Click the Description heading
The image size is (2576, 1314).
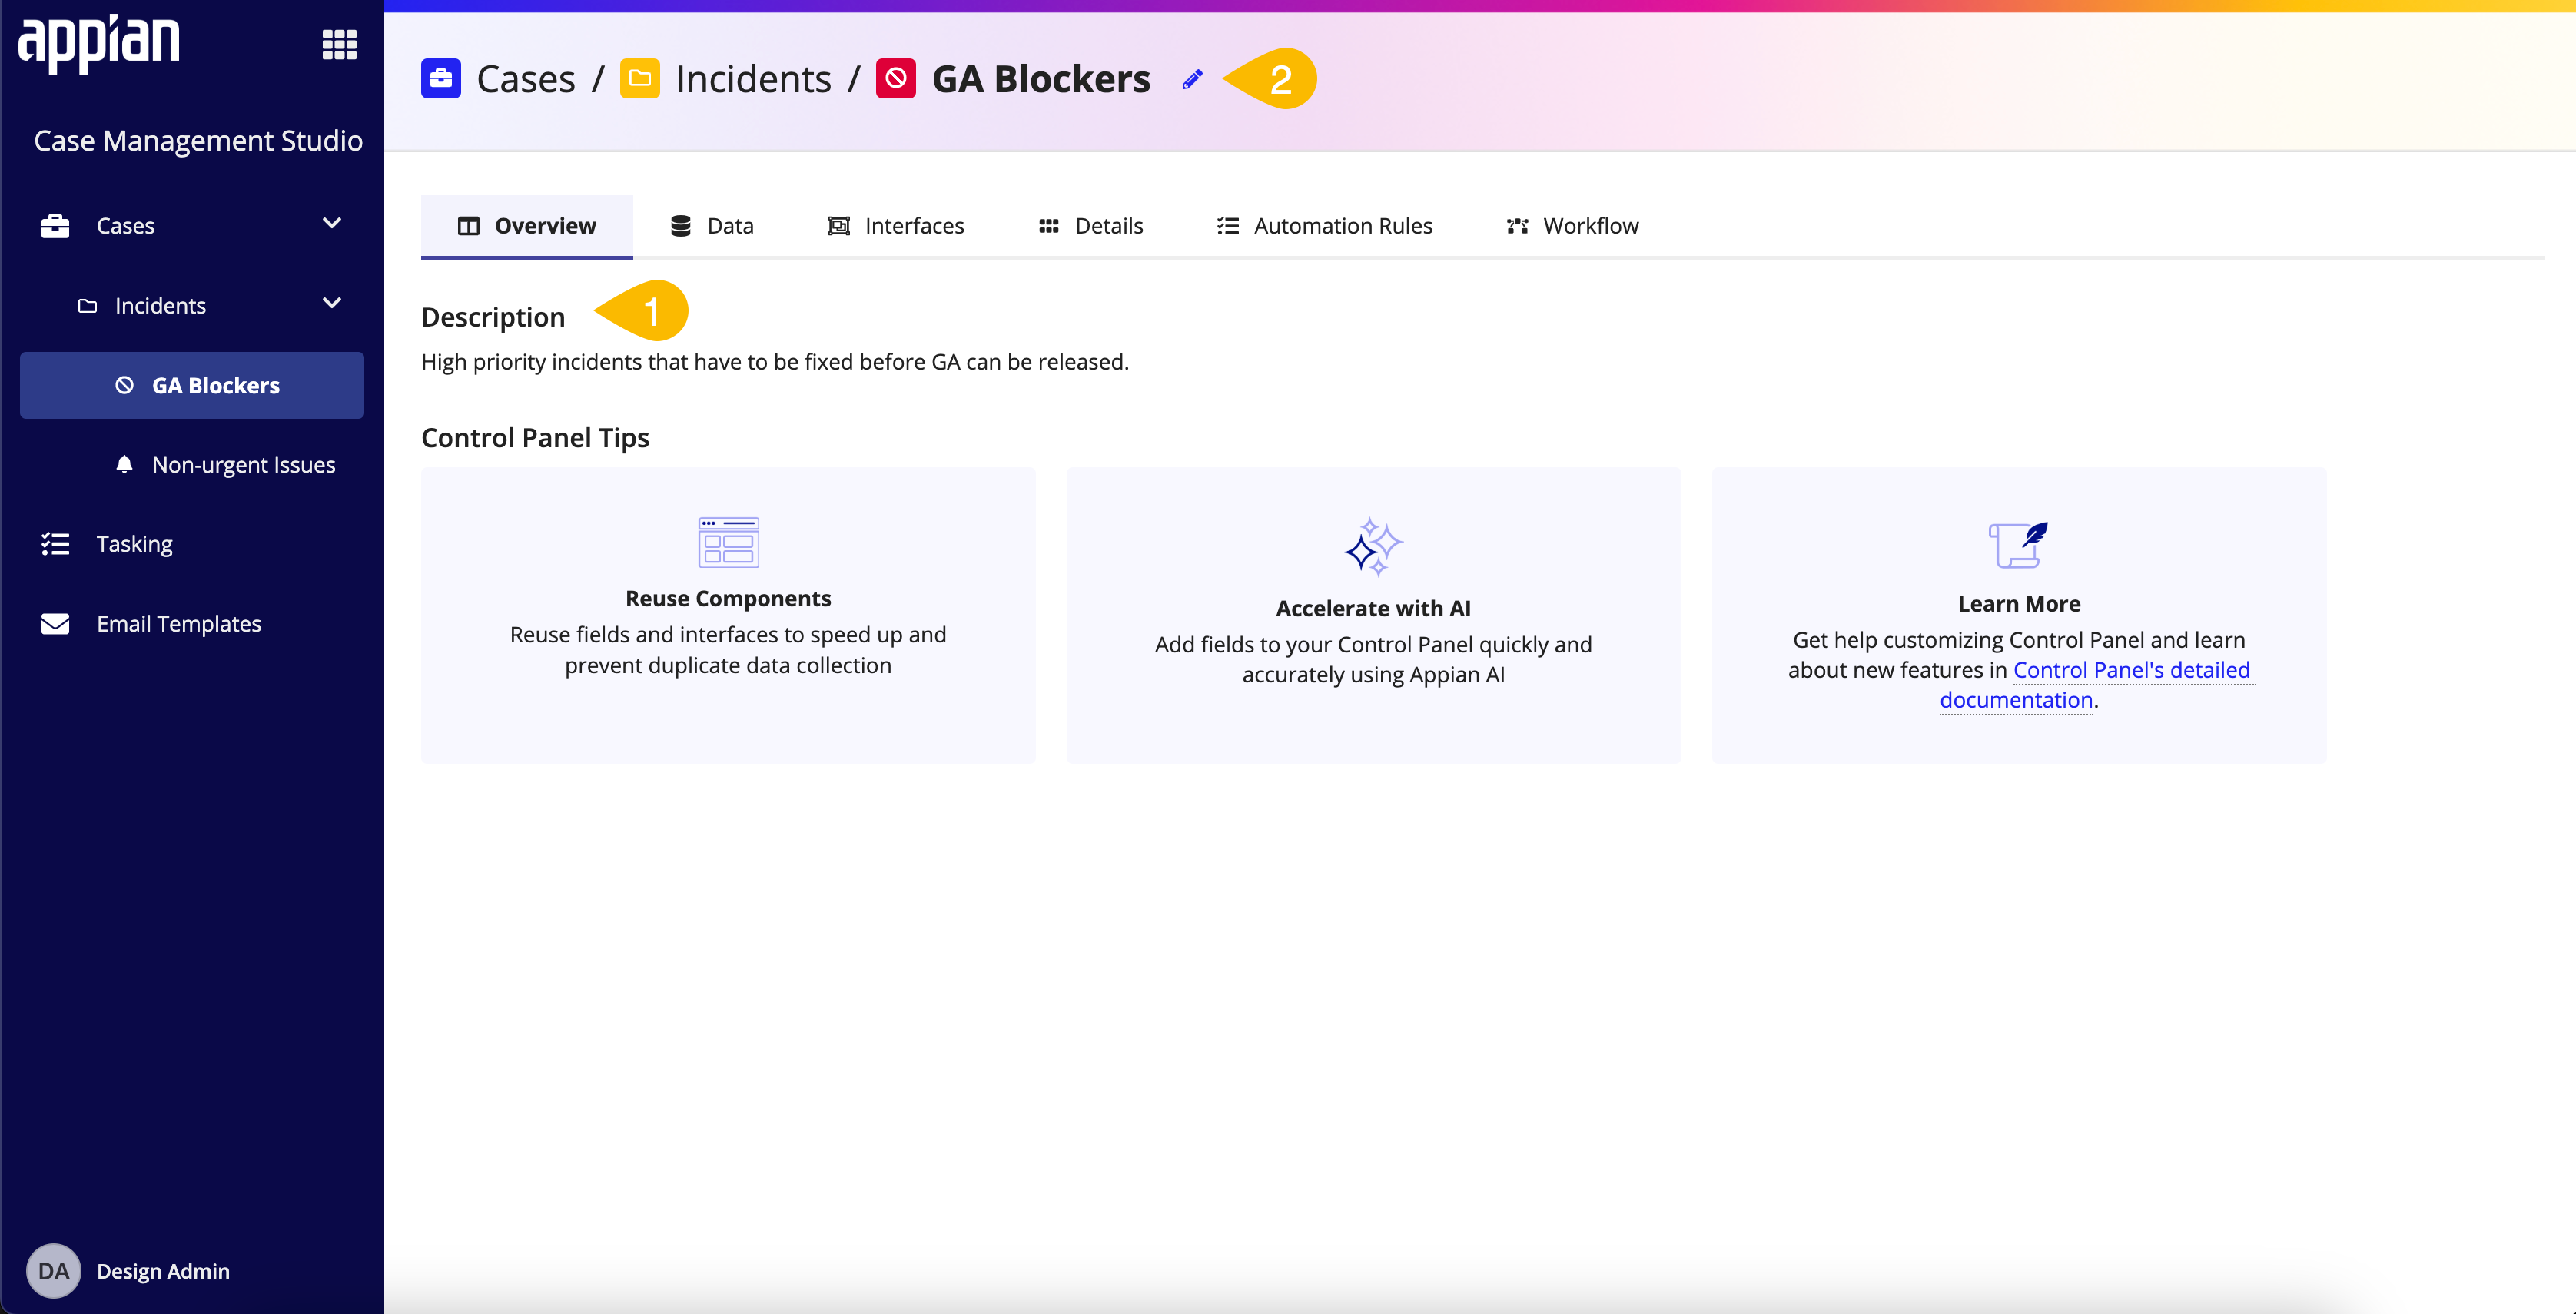(x=493, y=317)
